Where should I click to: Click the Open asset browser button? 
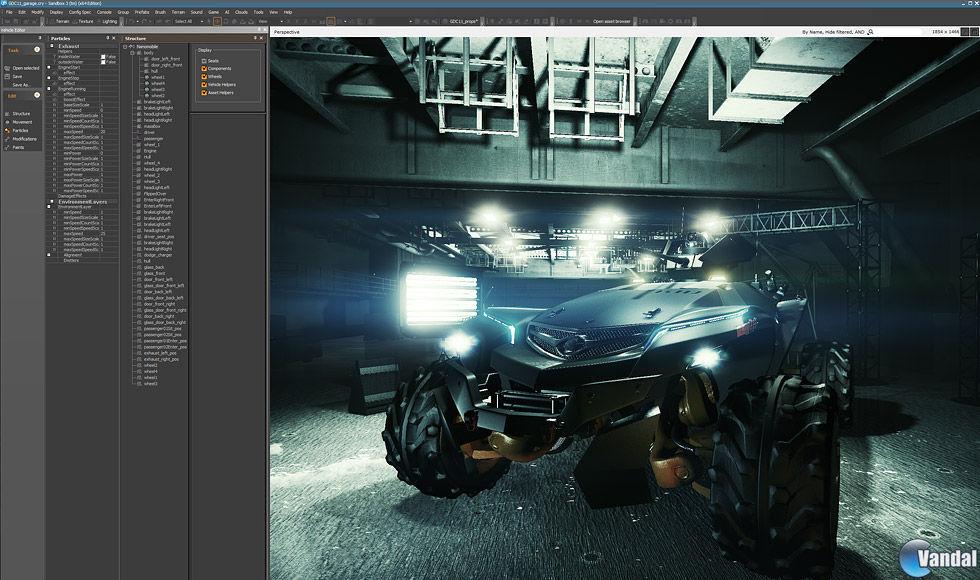pos(612,21)
